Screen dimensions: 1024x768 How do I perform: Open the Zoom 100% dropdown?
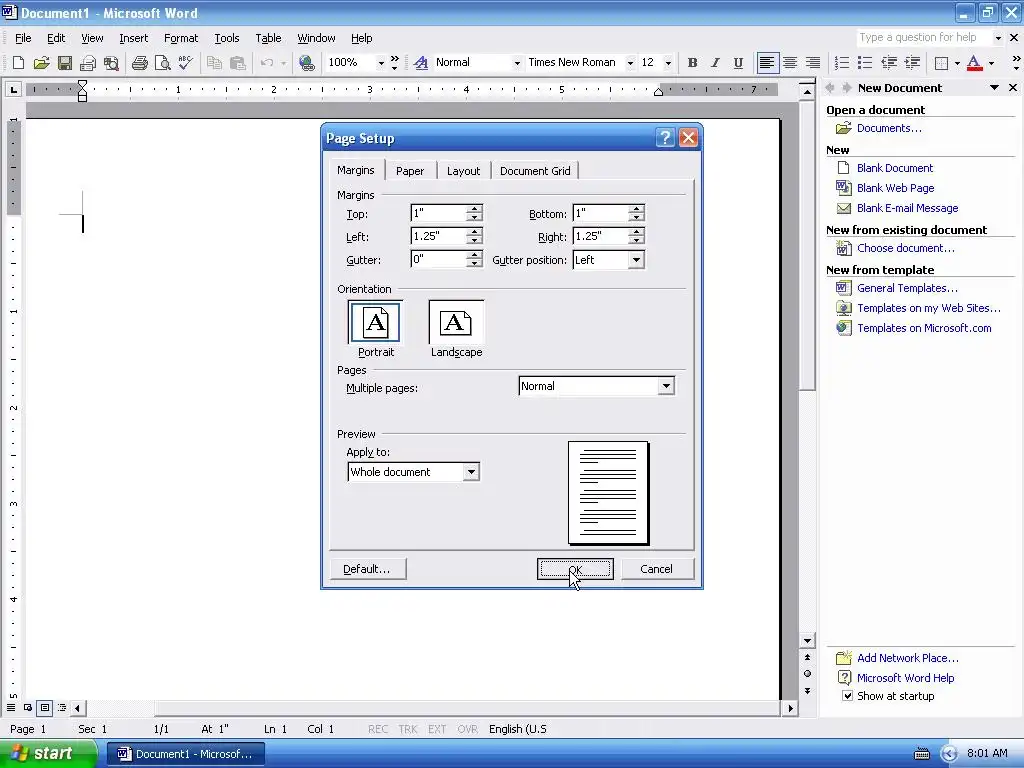coord(381,63)
